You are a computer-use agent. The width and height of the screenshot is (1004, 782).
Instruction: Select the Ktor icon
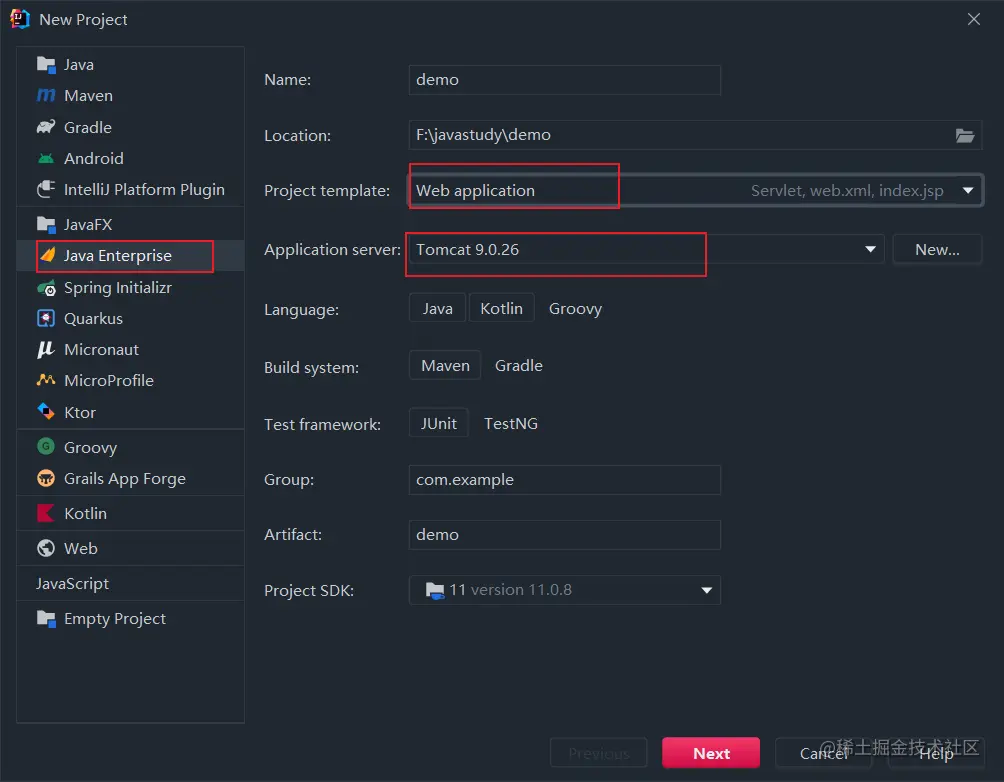point(46,411)
